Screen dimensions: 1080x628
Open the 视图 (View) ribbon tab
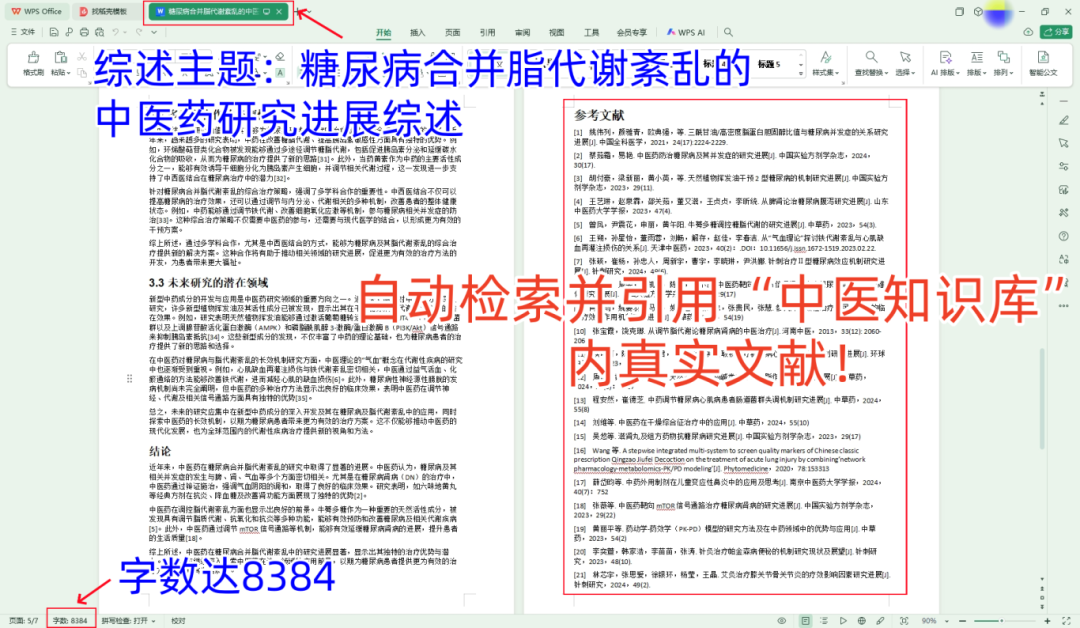(557, 32)
